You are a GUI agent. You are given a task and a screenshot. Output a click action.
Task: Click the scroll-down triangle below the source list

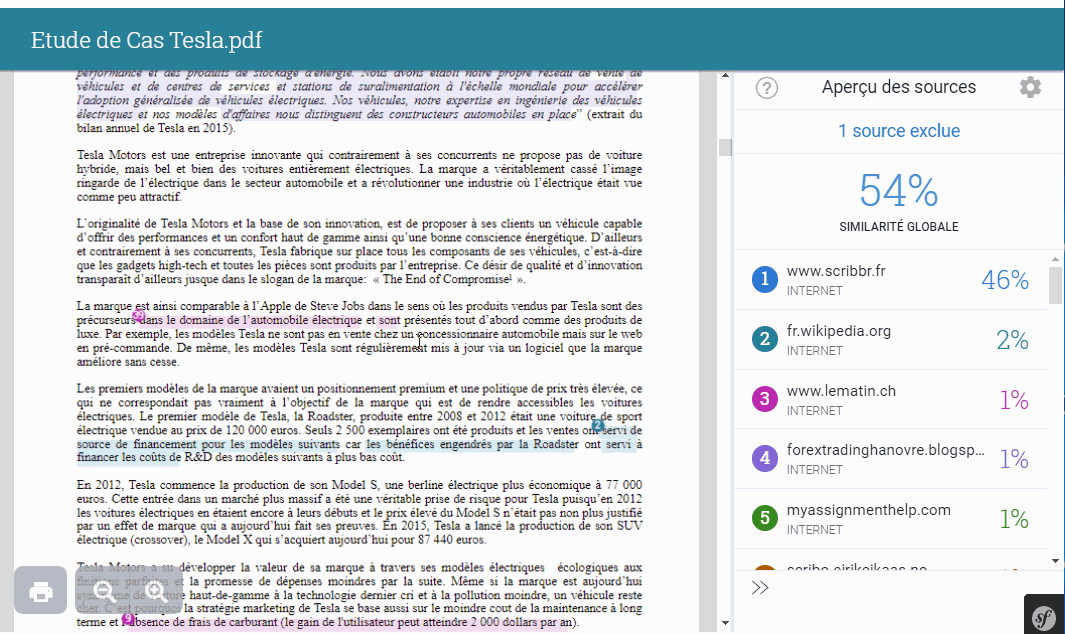point(1053,562)
